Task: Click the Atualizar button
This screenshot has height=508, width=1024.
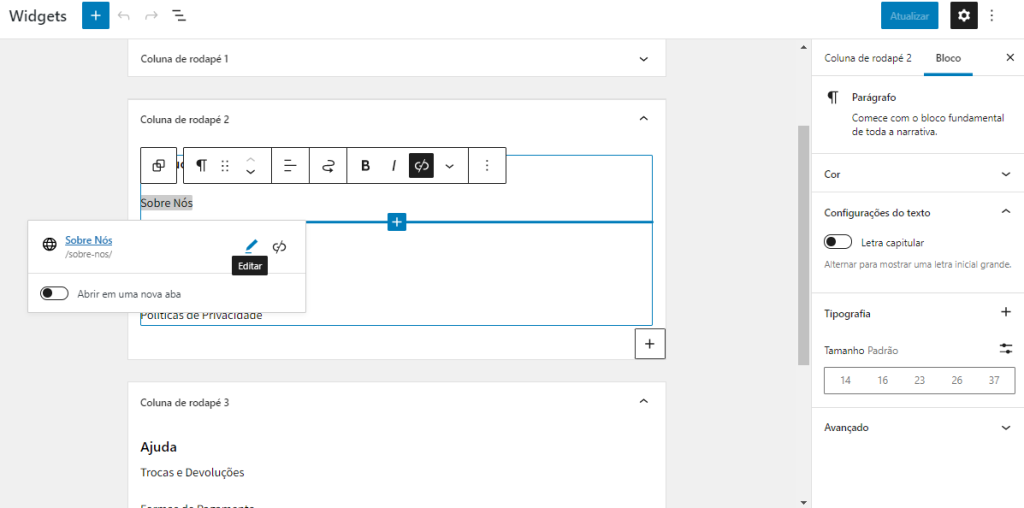Action: coord(909,16)
